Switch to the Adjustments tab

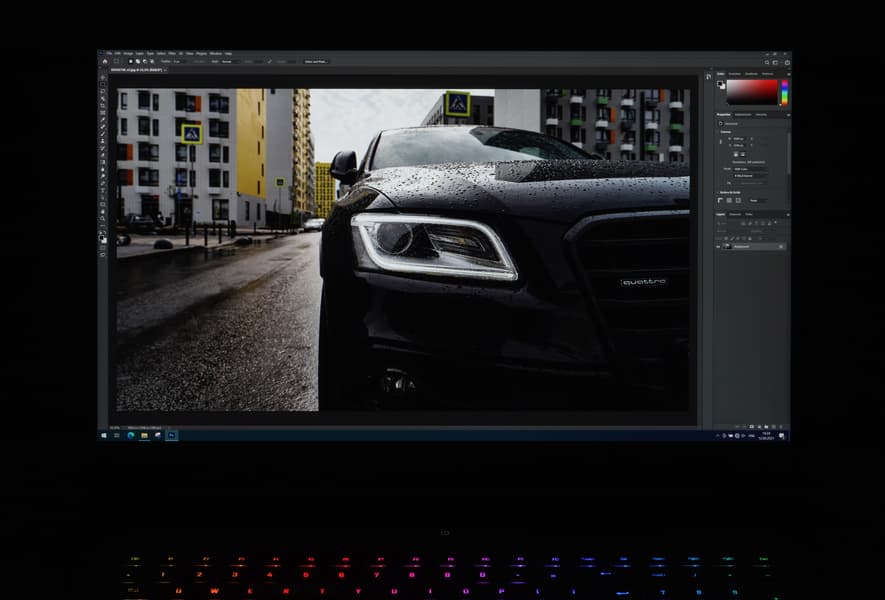pyautogui.click(x=743, y=115)
